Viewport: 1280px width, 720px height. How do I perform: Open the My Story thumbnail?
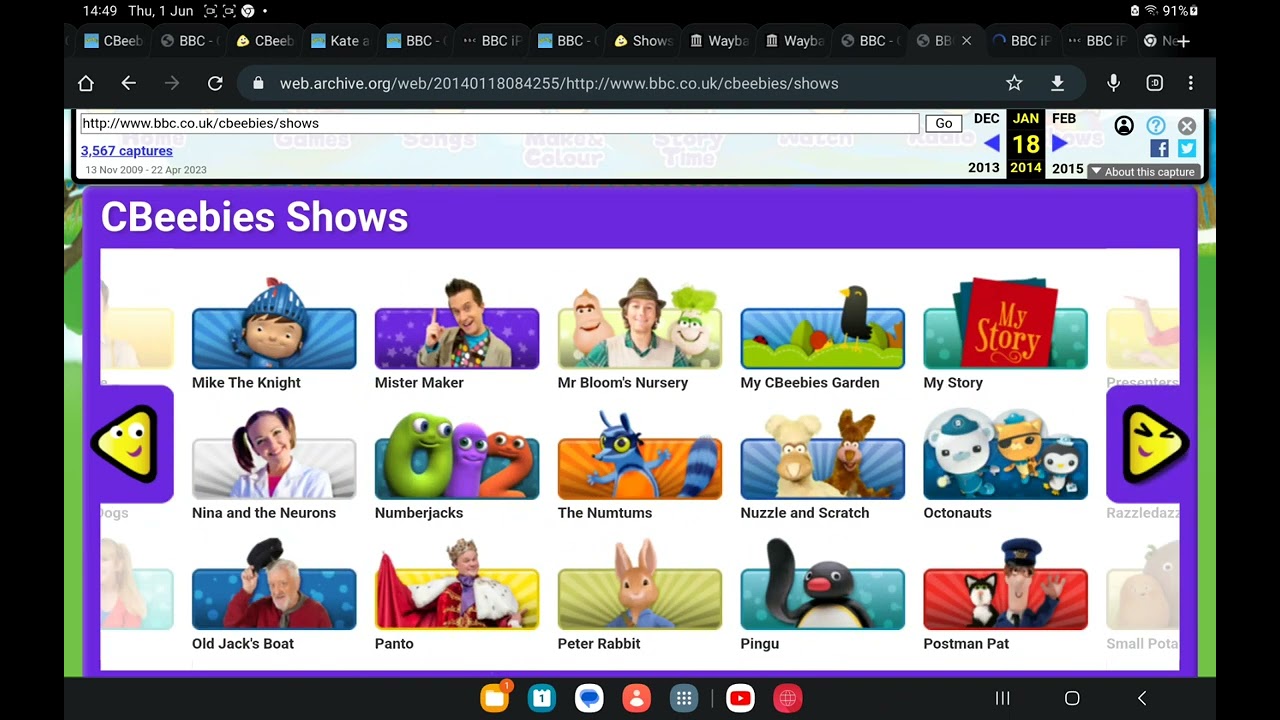1005,324
